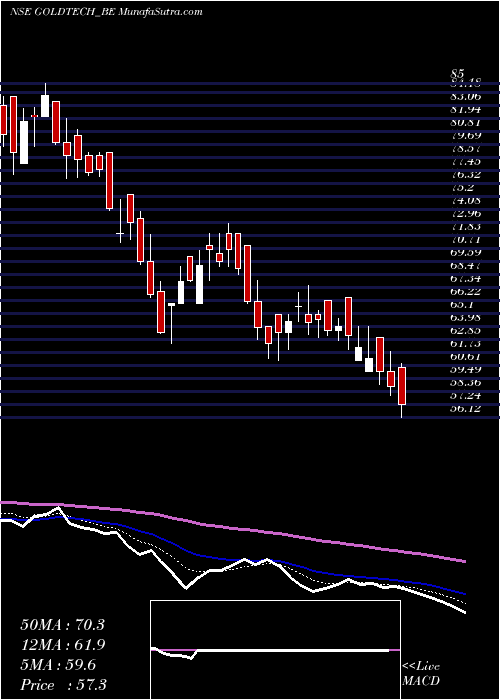Click the 65.1 price axis label
The width and height of the screenshot is (500, 700).
(x=462, y=305)
